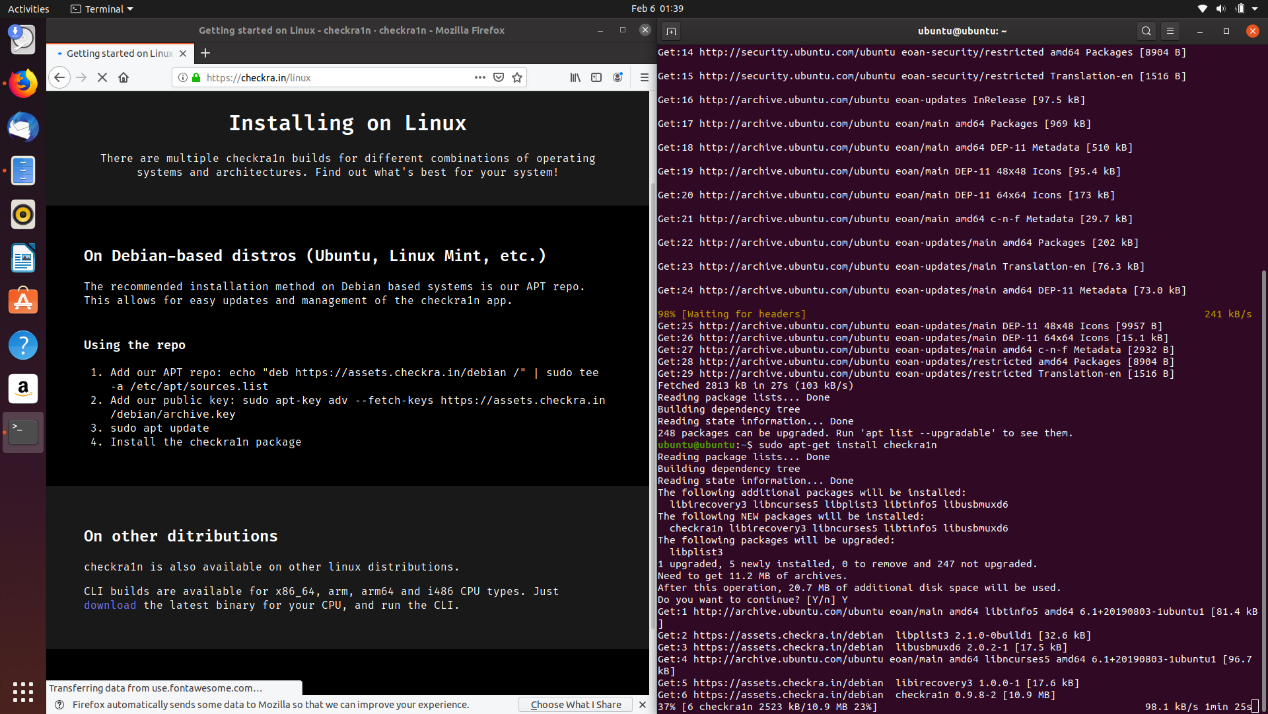Launch LibreOffice Writer from the dock
Image resolution: width=1268 pixels, height=714 pixels.
click(22, 258)
